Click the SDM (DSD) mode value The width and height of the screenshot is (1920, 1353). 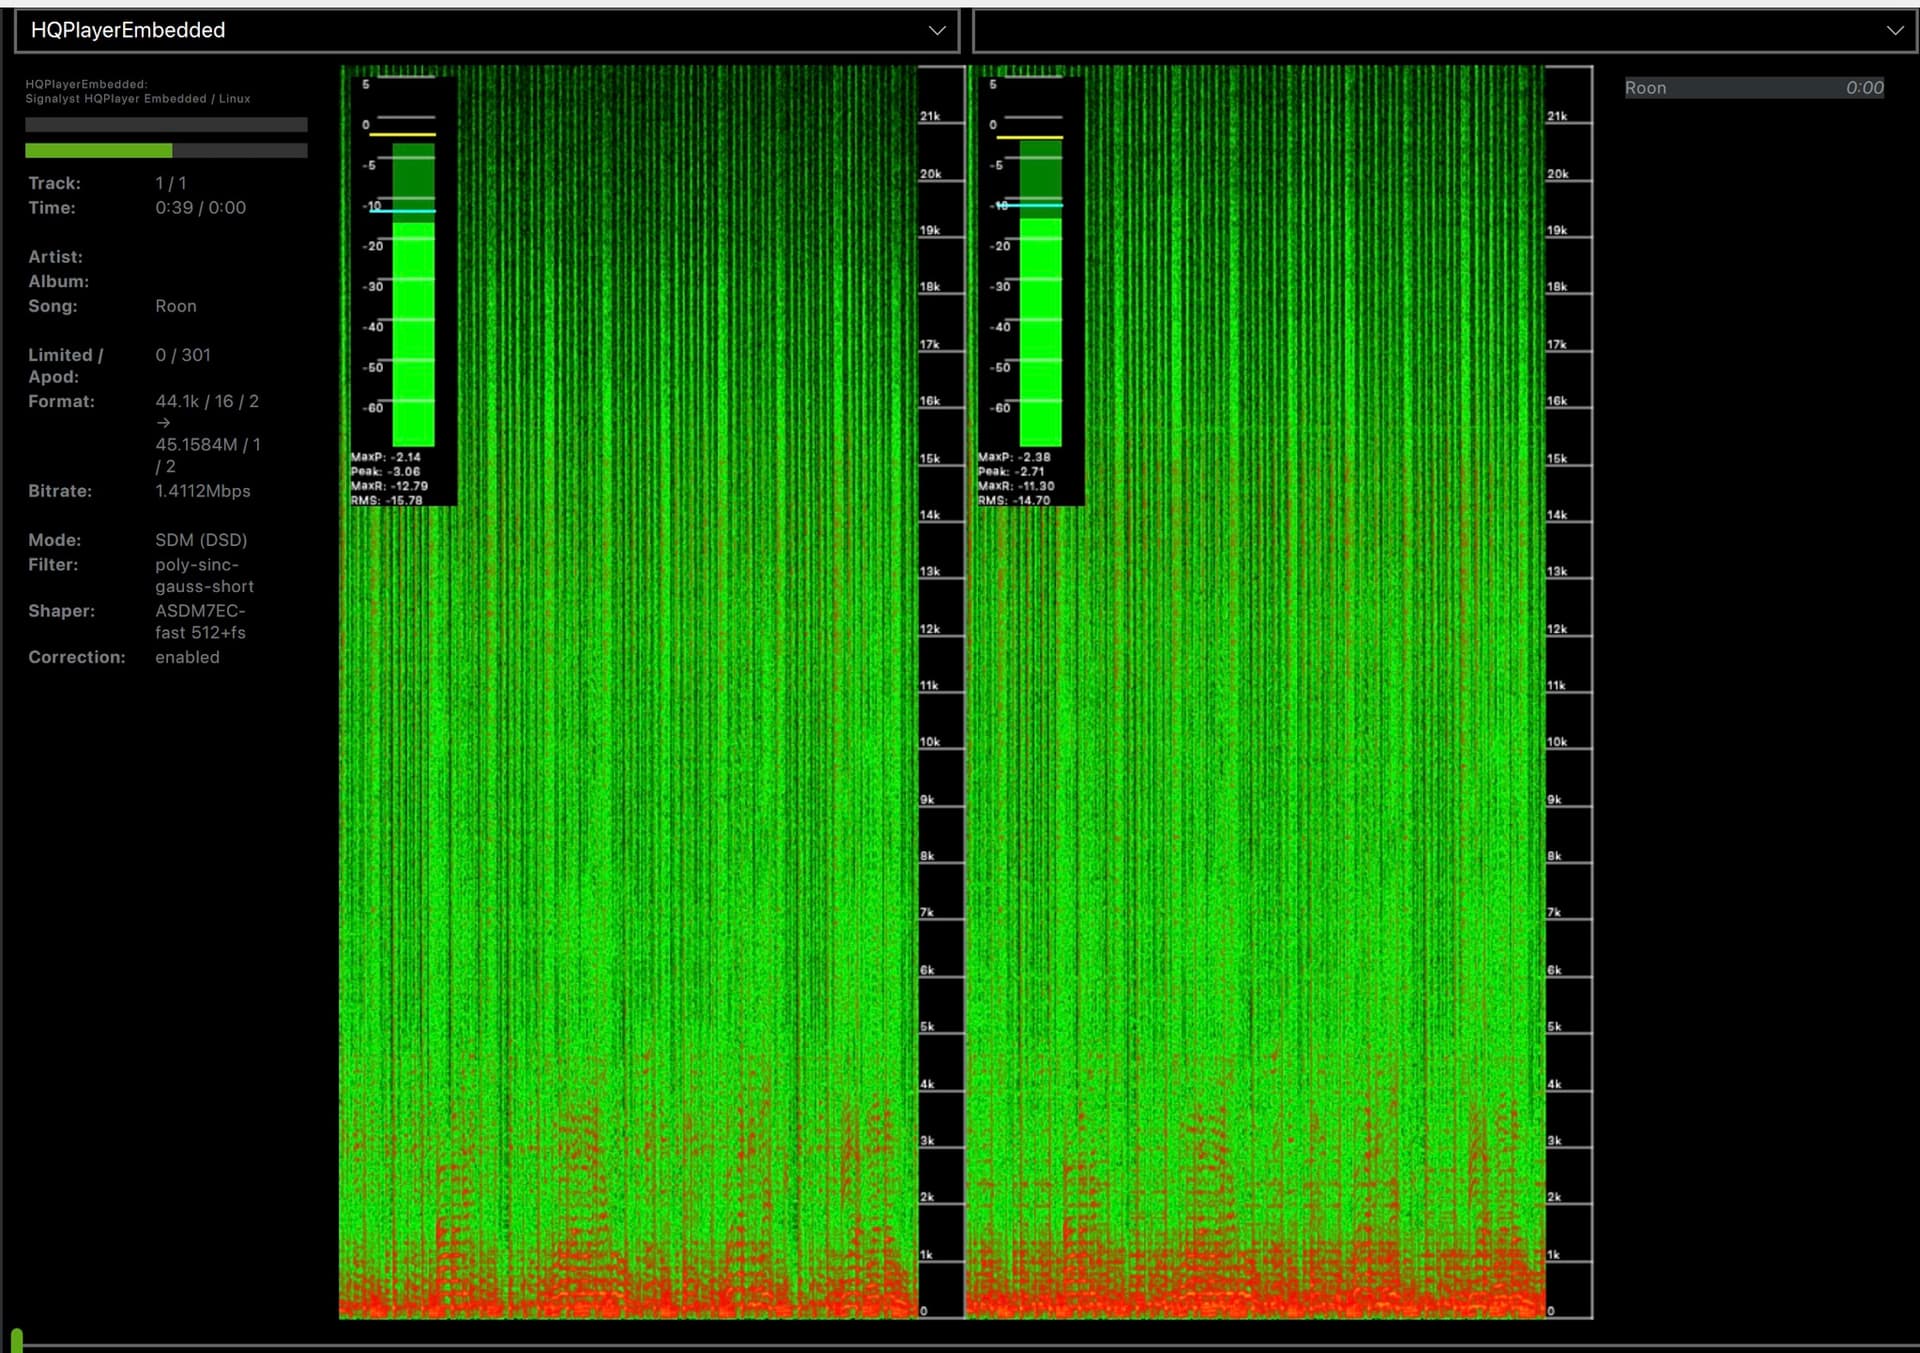point(201,540)
